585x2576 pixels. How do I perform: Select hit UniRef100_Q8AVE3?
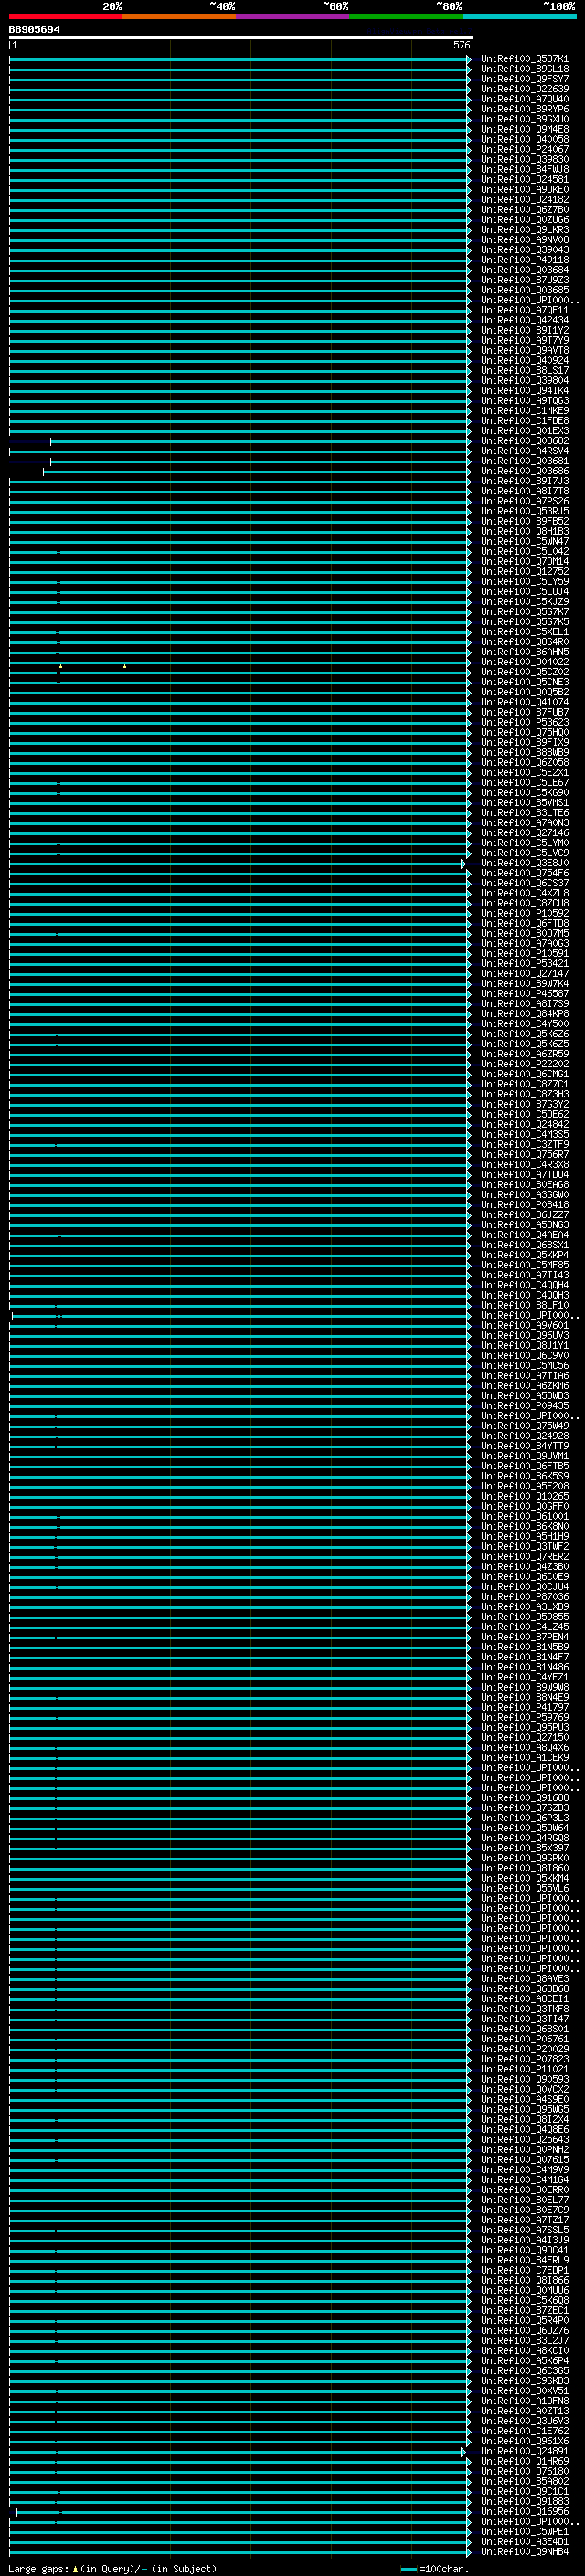tap(525, 1979)
